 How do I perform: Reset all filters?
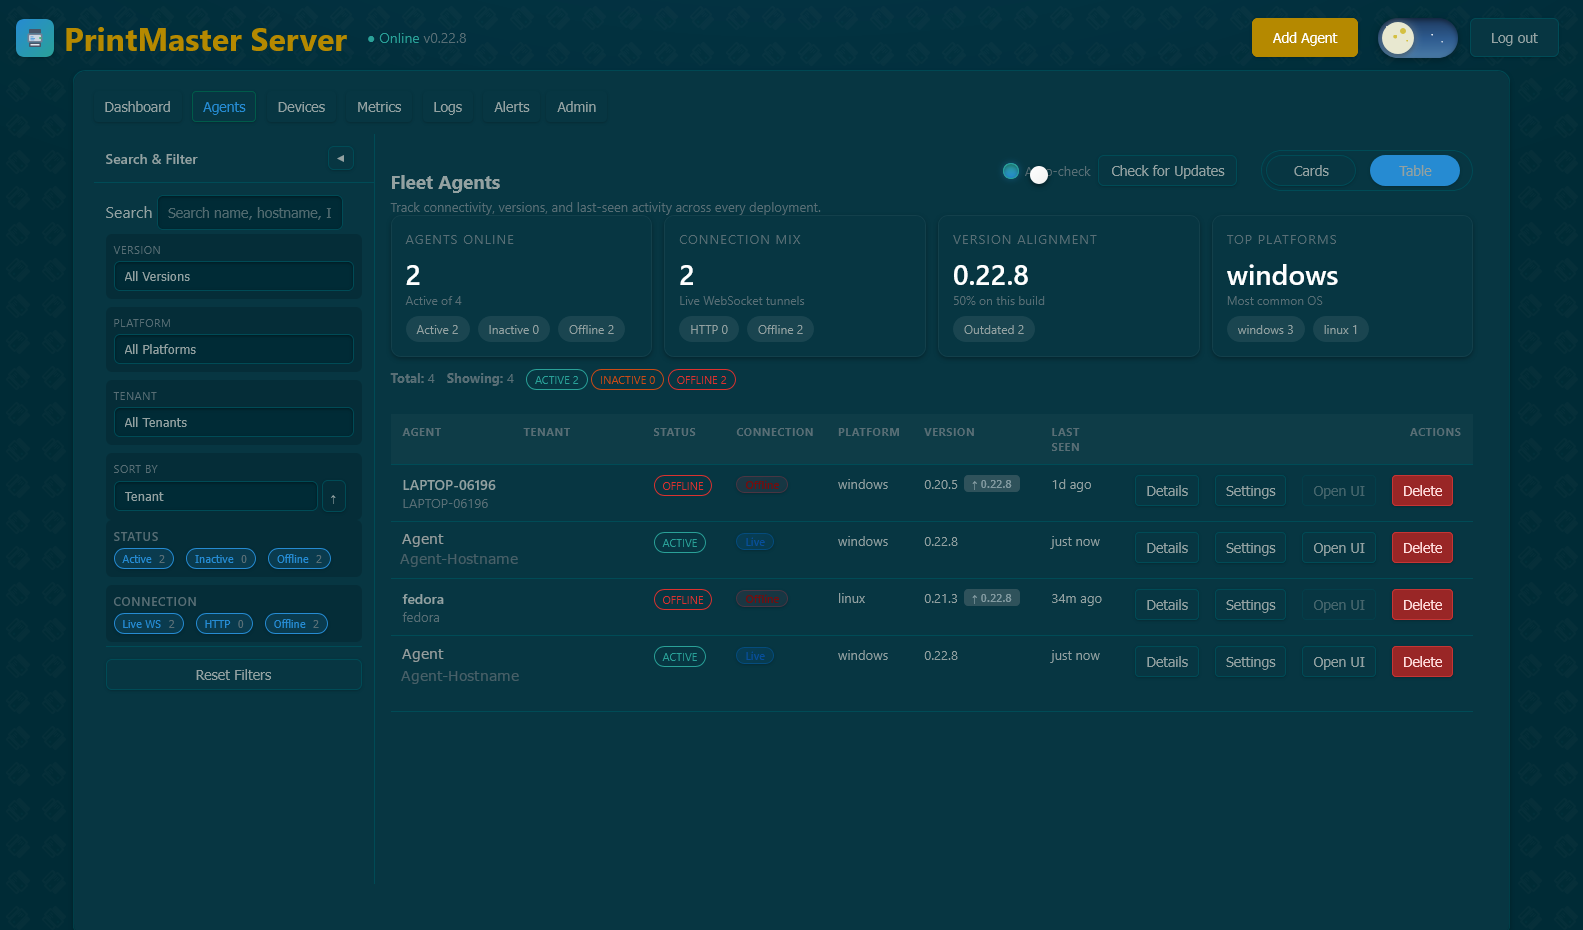[x=234, y=675]
